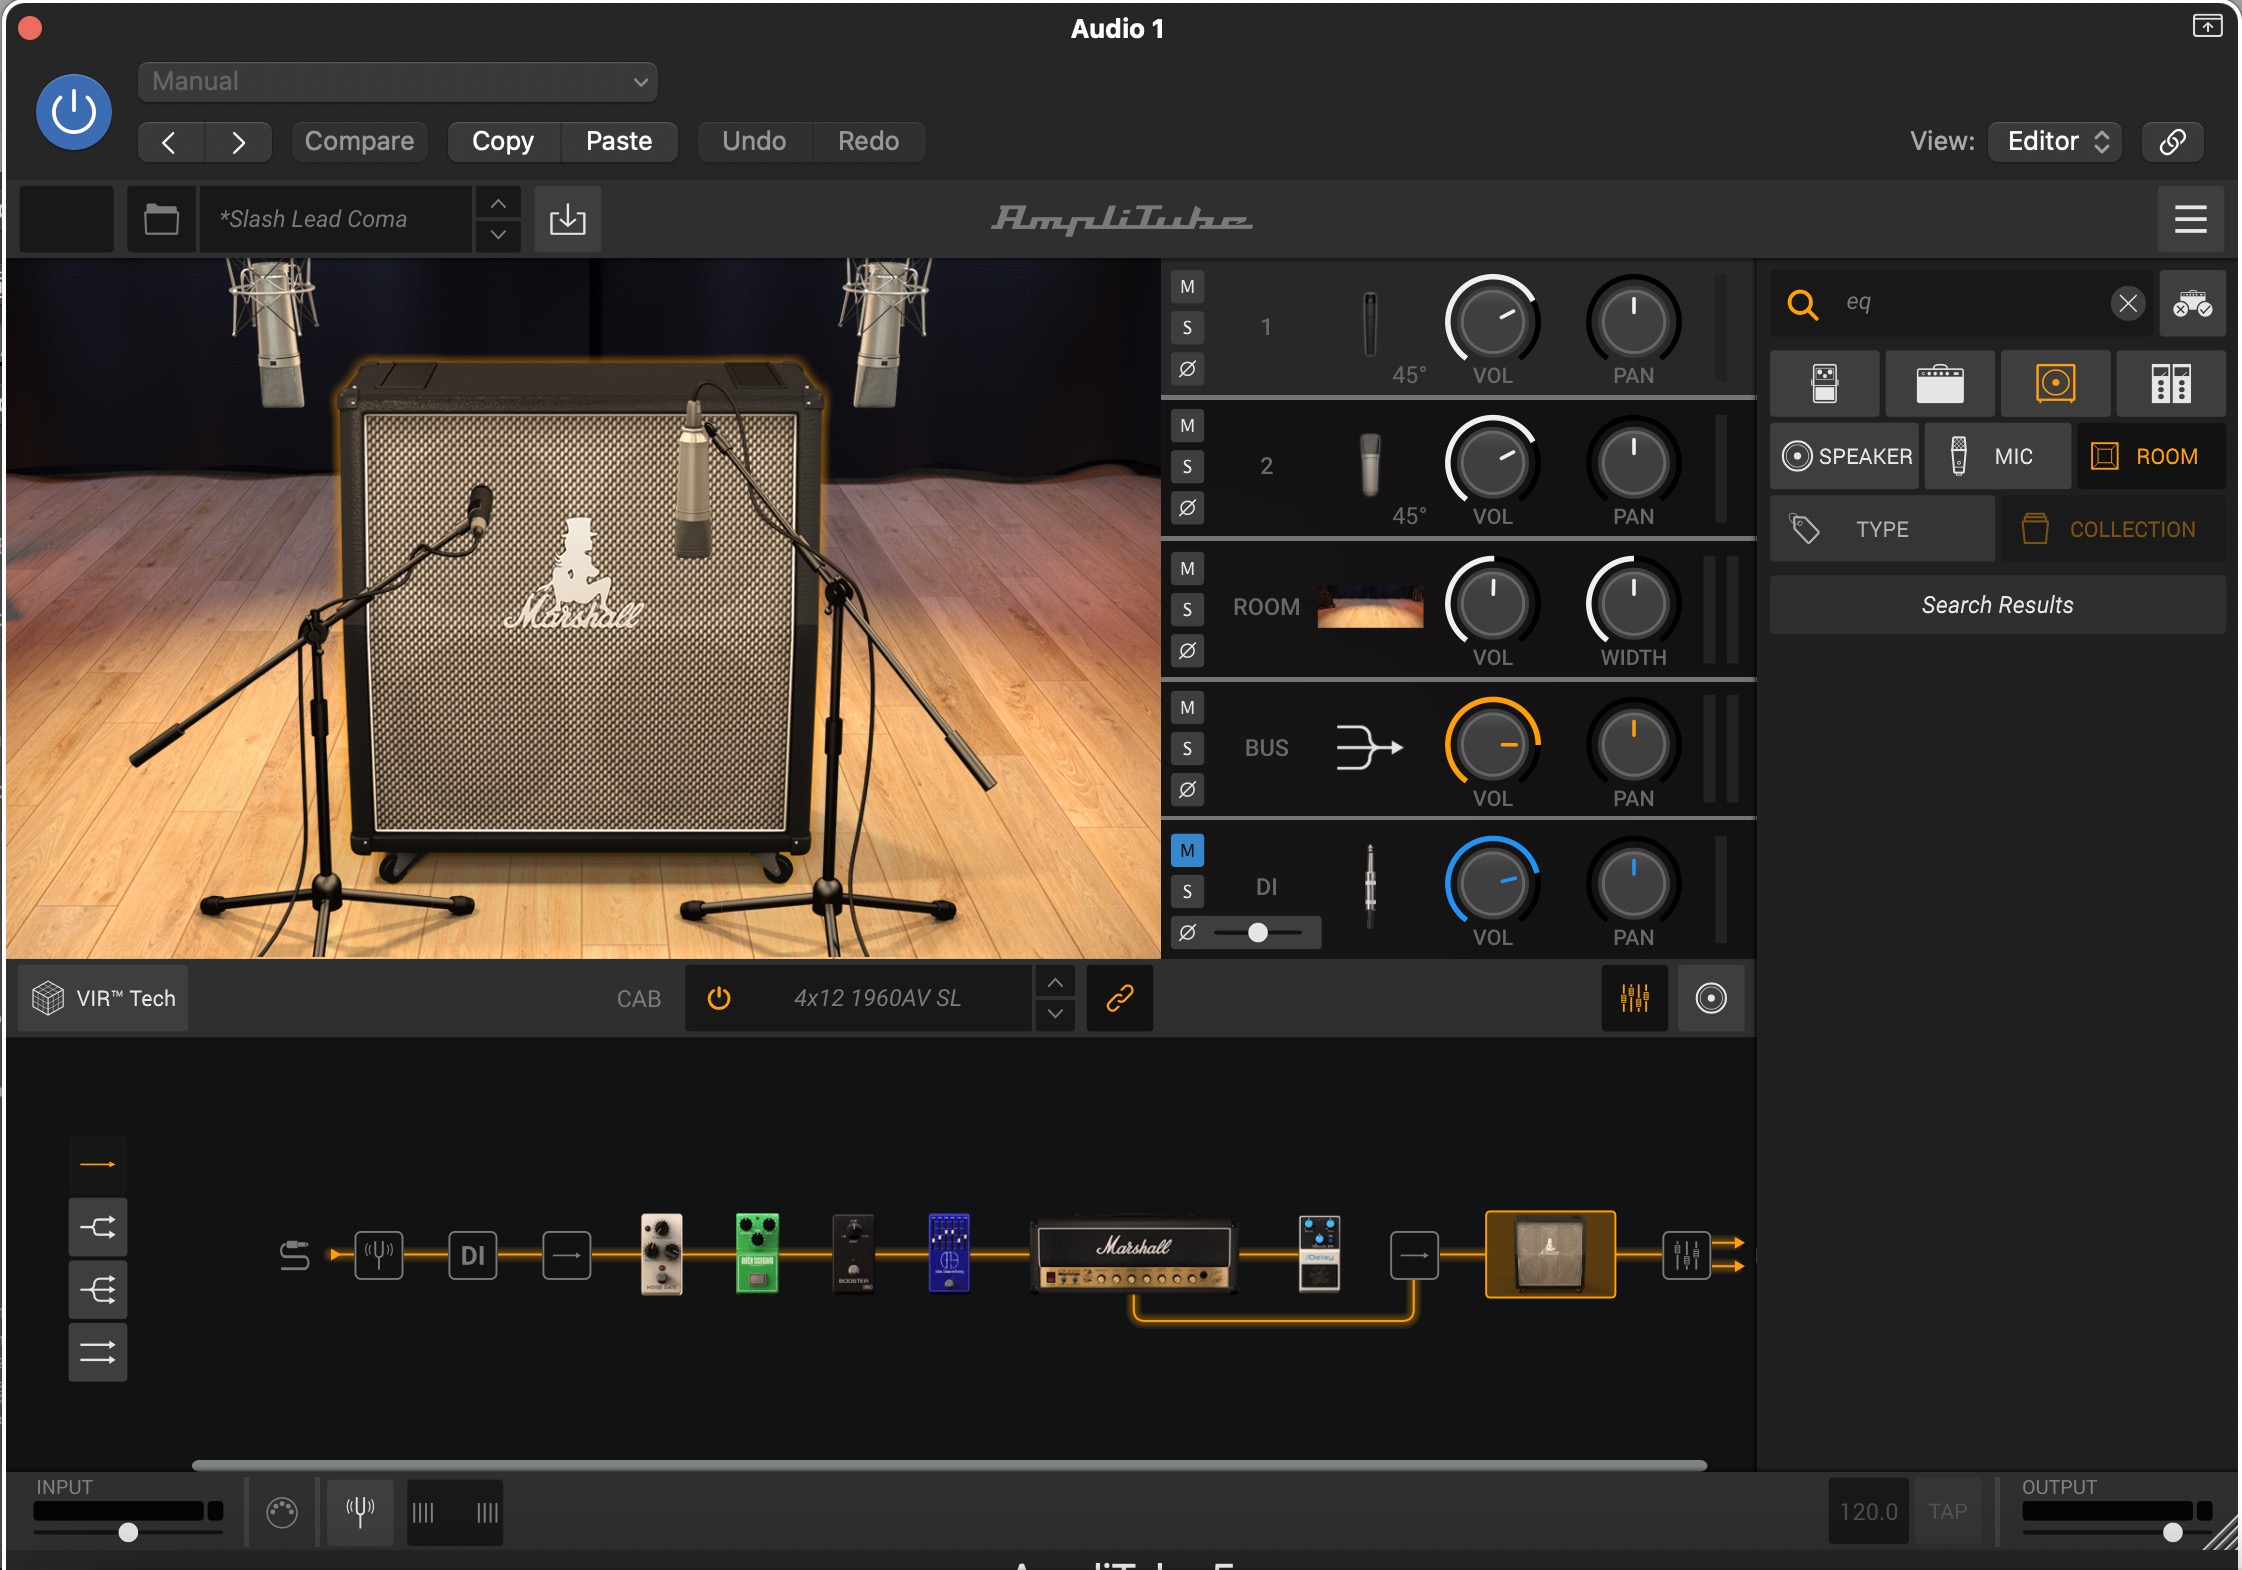Open the mixer faders view icon

(x=1635, y=998)
